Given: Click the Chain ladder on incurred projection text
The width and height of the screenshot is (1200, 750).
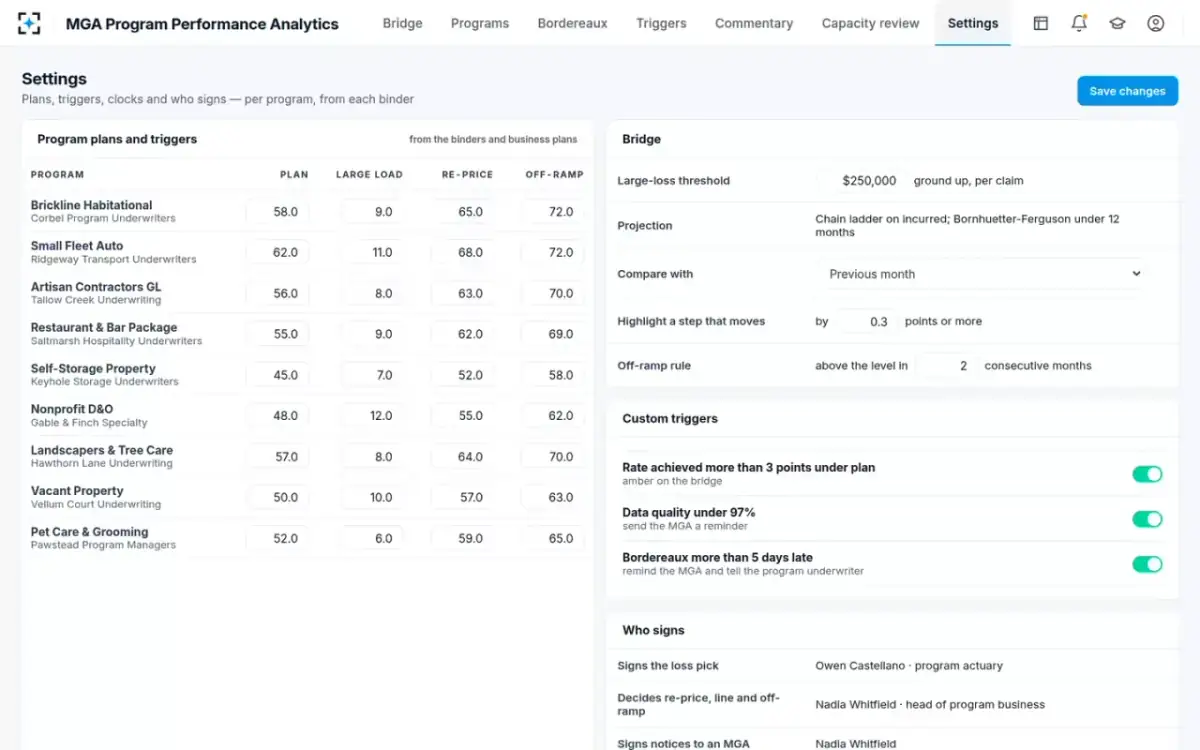Looking at the screenshot, I should pyautogui.click(x=967, y=225).
